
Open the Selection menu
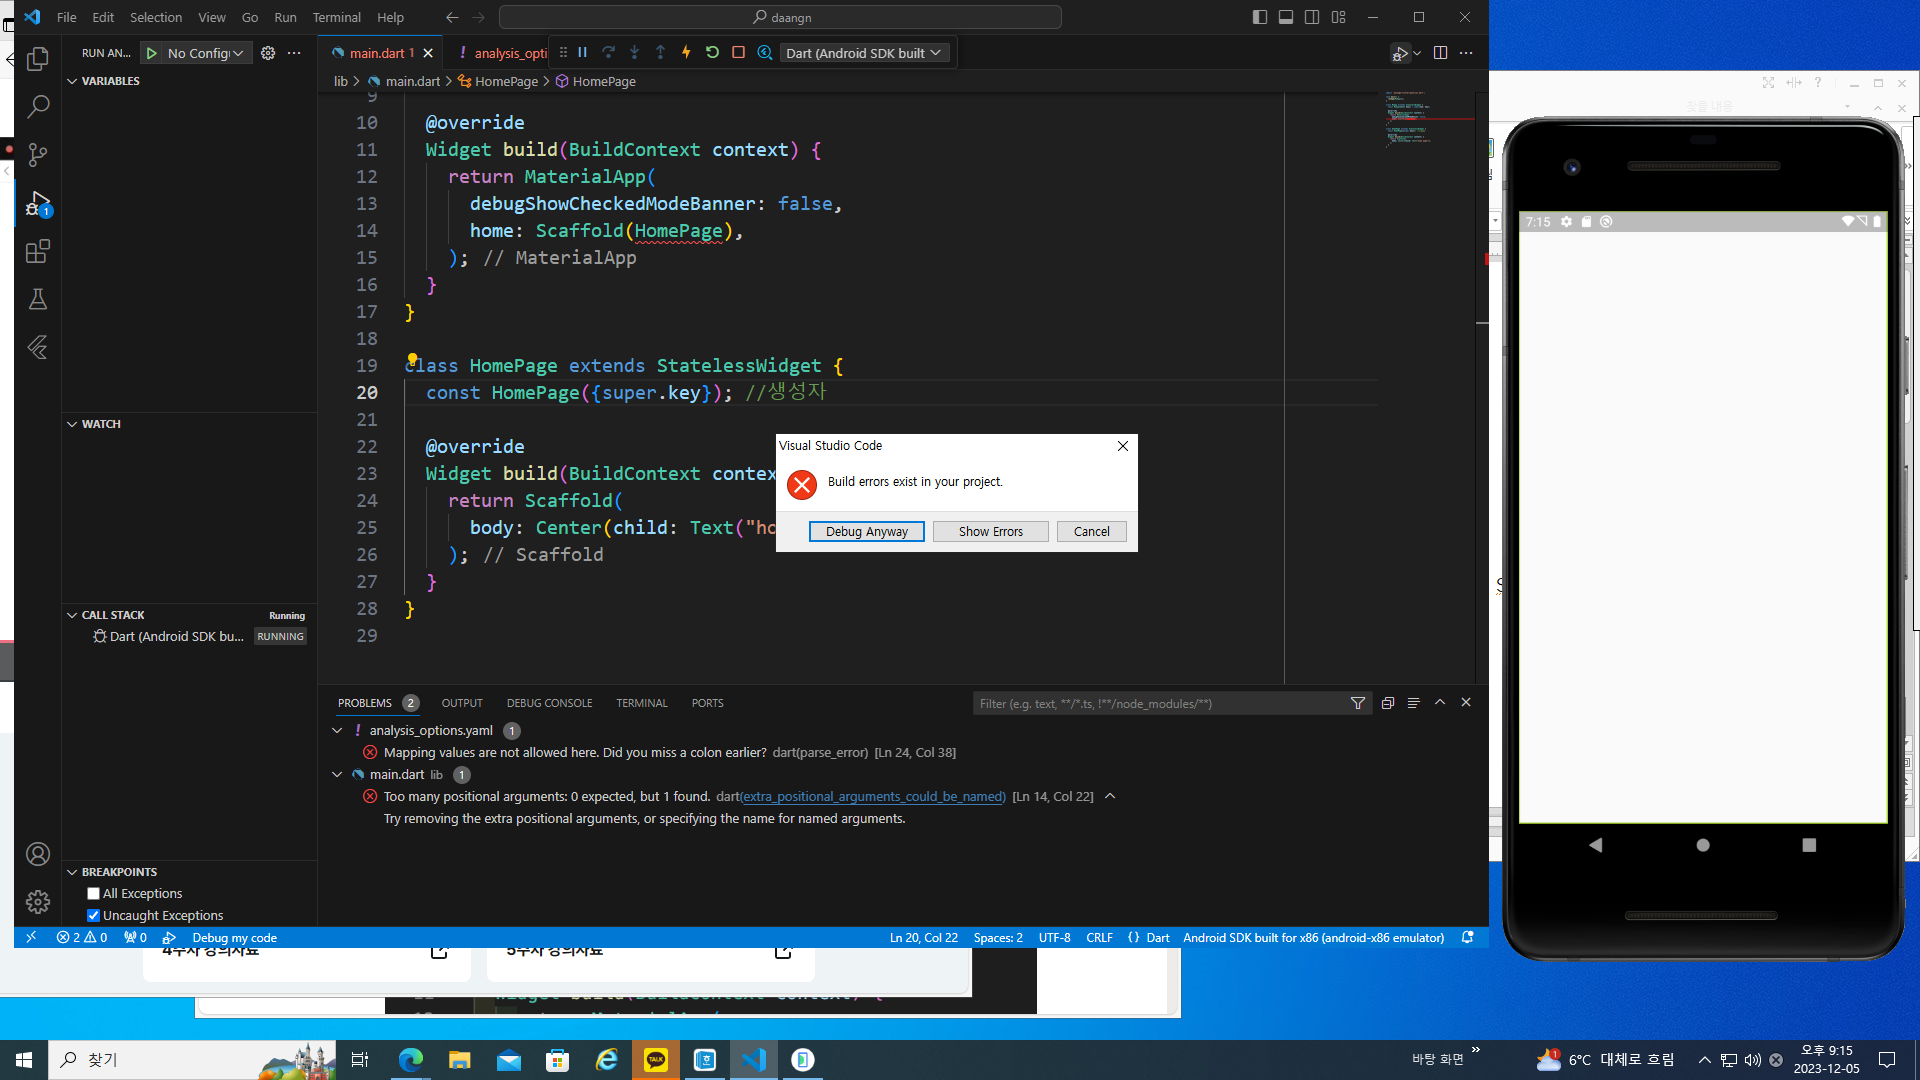156,17
